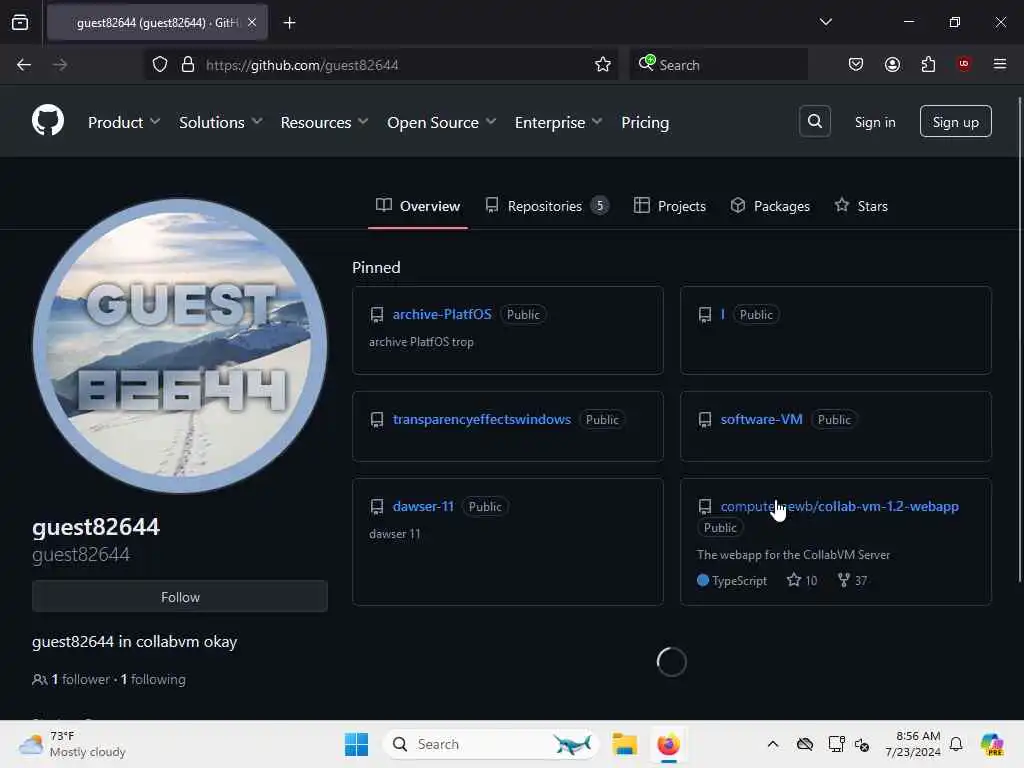Open the Extensions puzzle icon
The height and width of the screenshot is (768, 1024).
coord(928,65)
